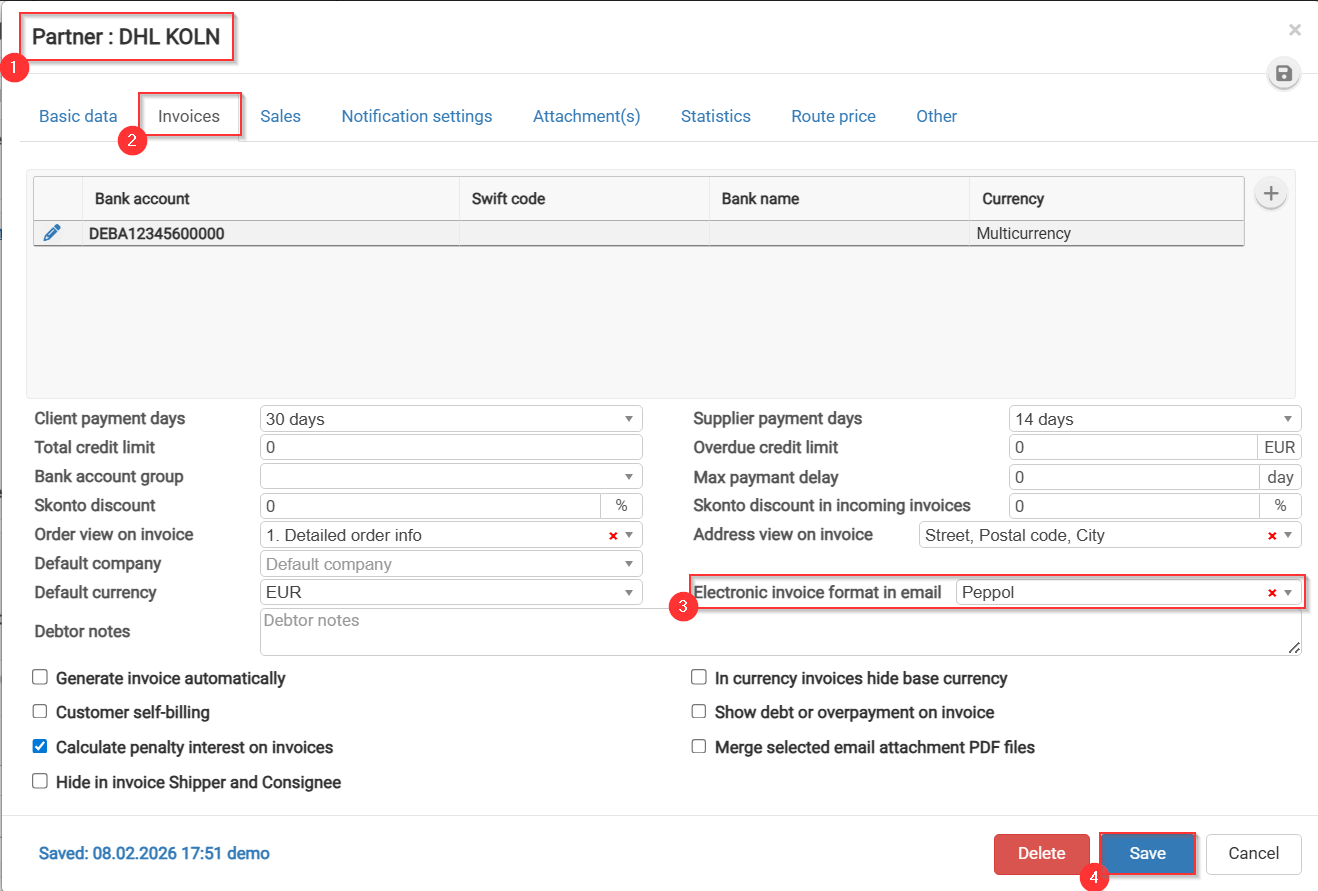Viewport: 1318px width, 891px height.
Task: Switch to the Basic data tab
Action: (78, 116)
